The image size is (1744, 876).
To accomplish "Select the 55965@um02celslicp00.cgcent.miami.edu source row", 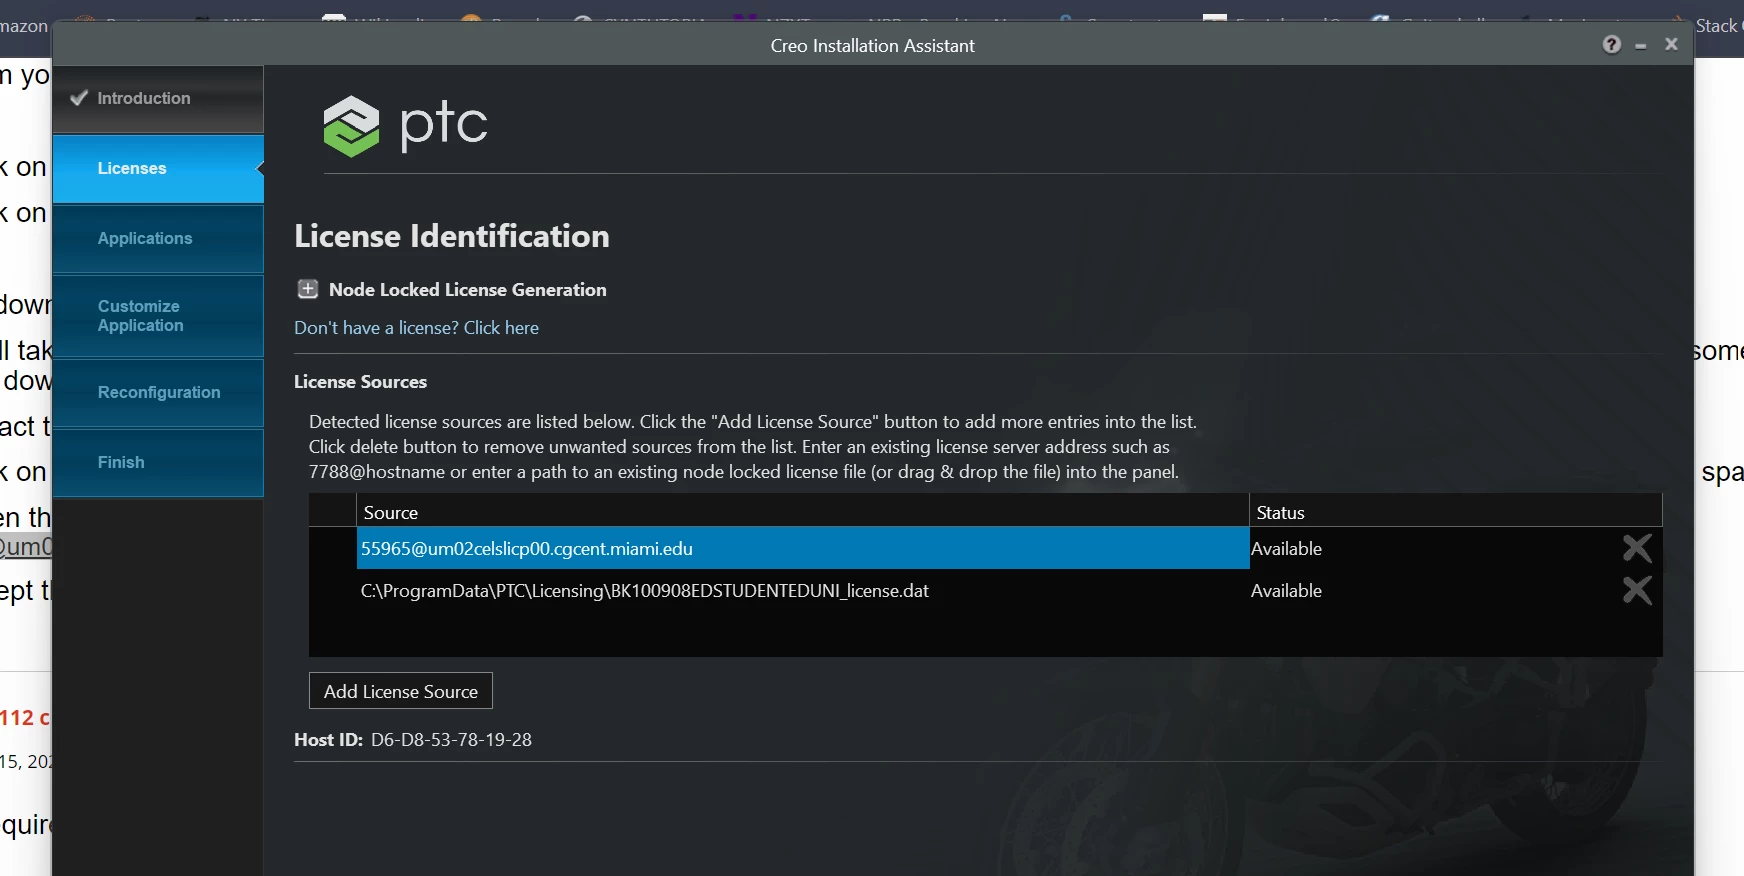I will coord(803,548).
